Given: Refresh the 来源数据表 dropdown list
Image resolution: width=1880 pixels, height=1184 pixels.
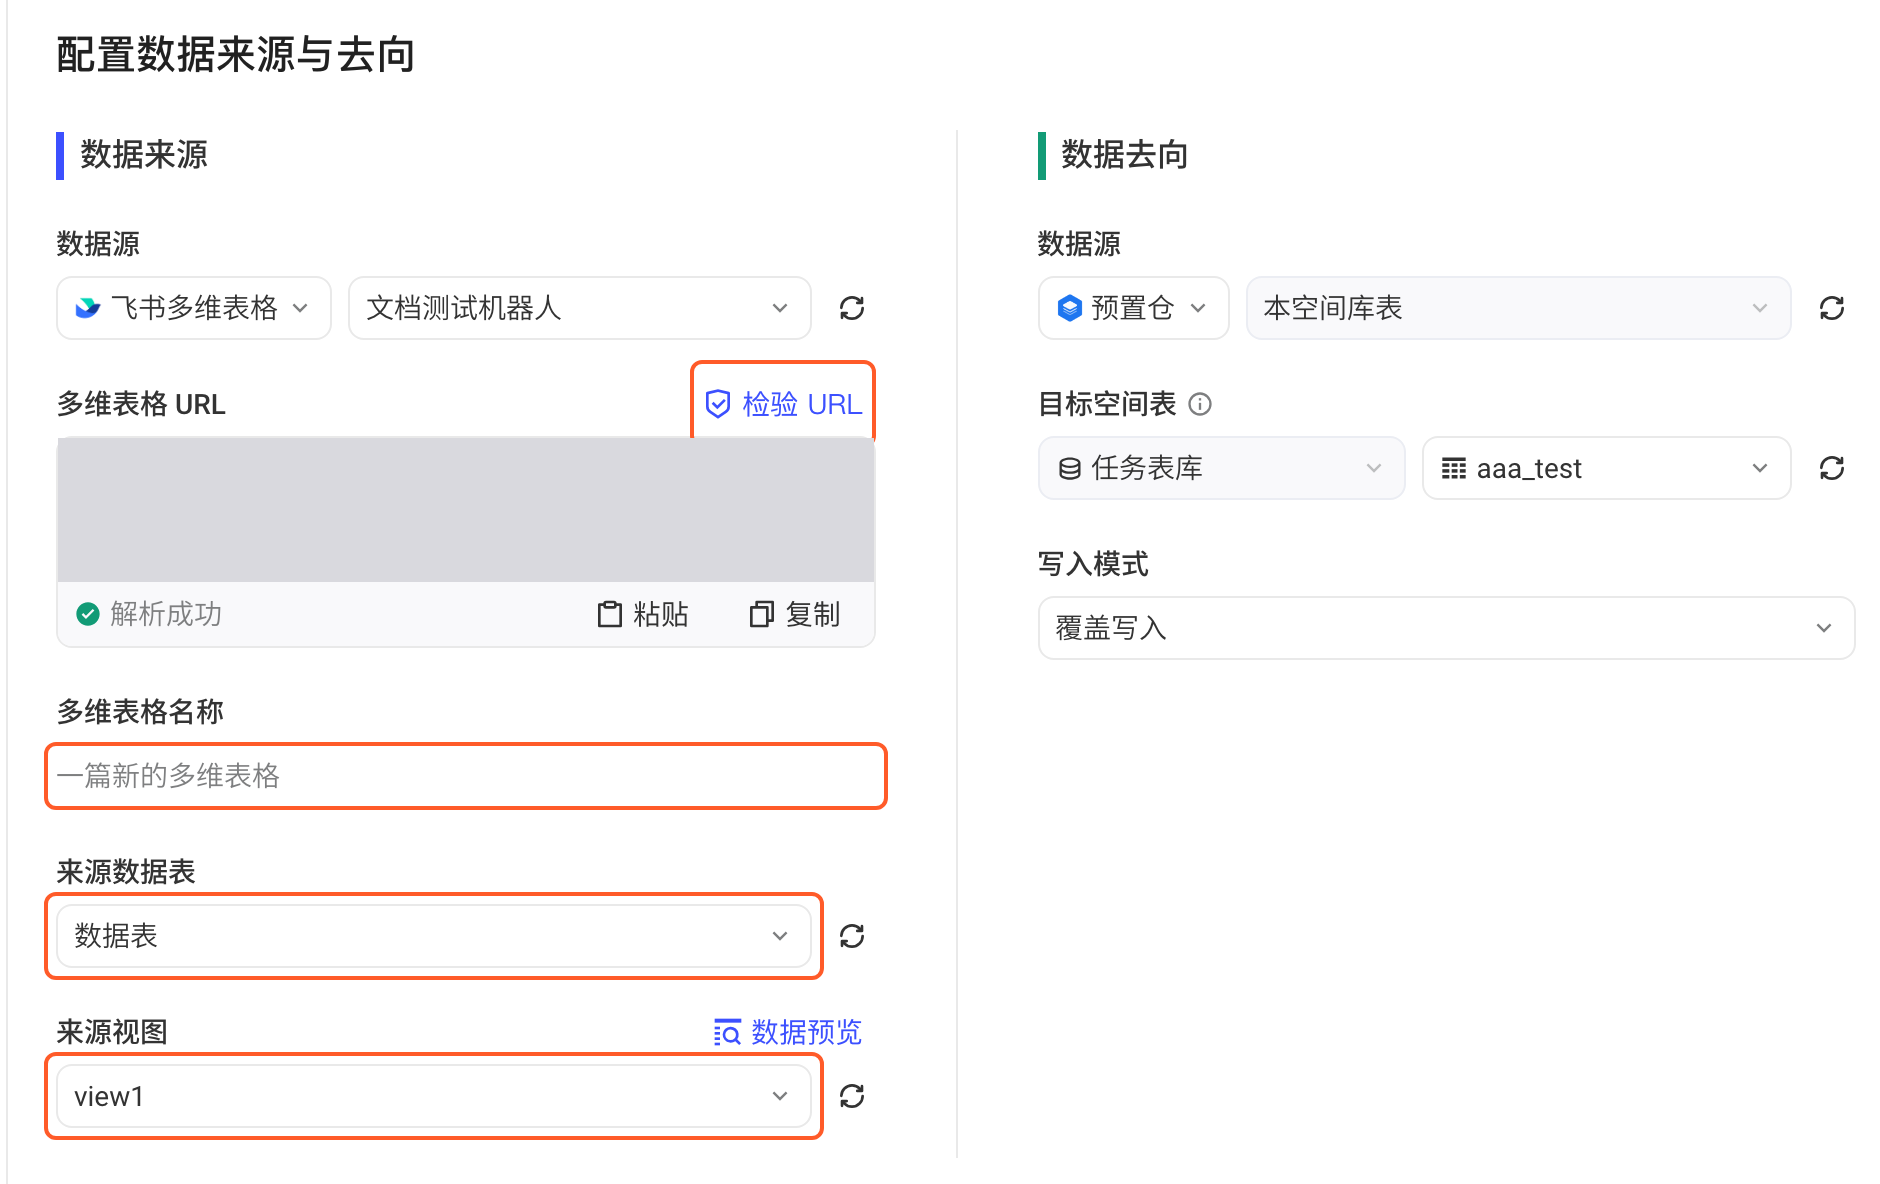Looking at the screenshot, I should click(852, 936).
